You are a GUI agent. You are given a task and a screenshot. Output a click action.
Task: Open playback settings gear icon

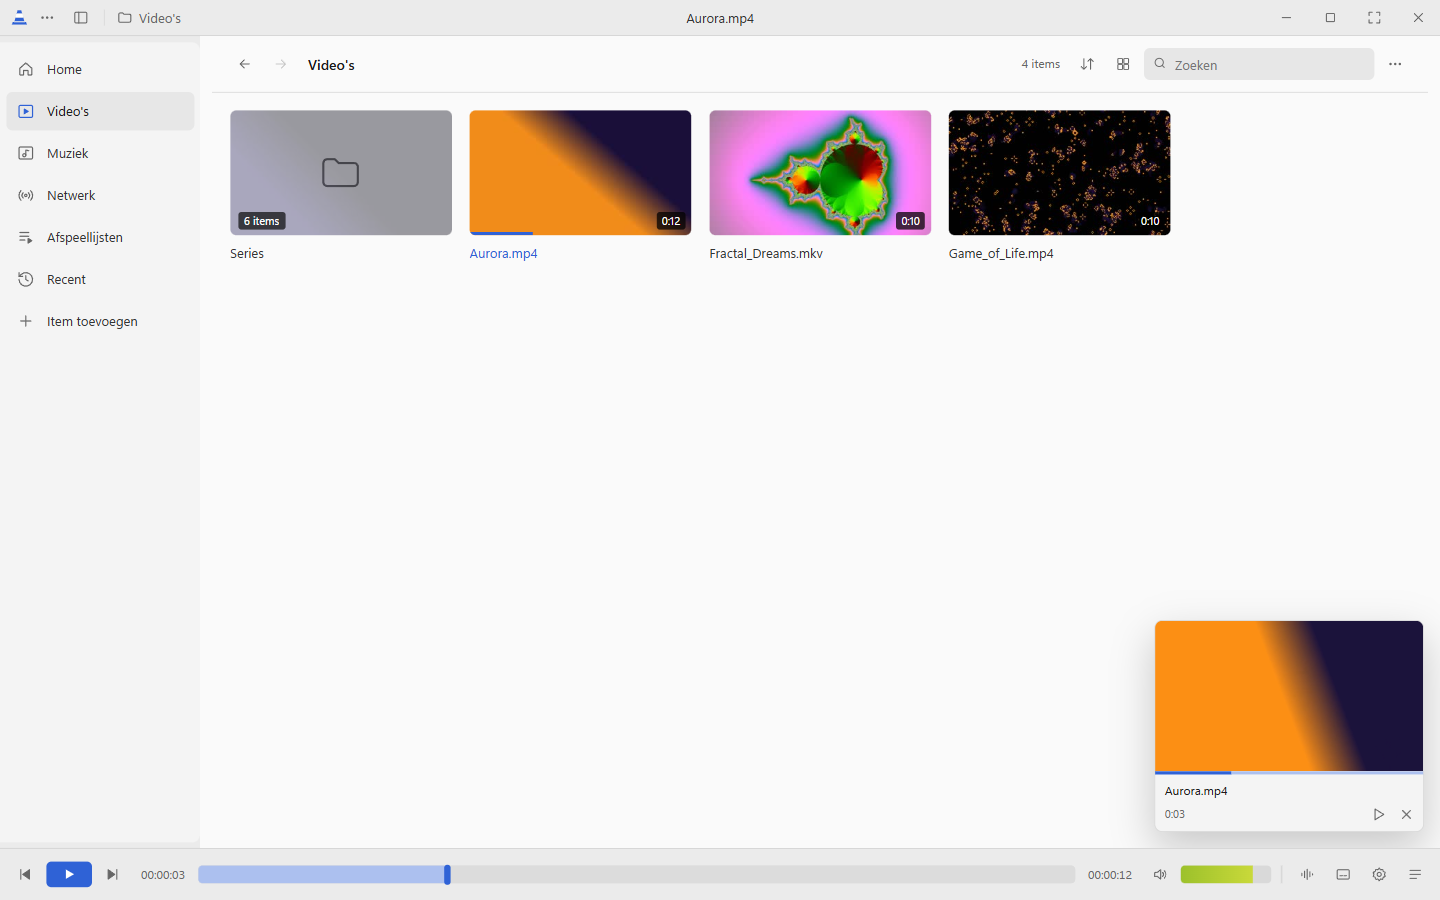click(x=1379, y=875)
